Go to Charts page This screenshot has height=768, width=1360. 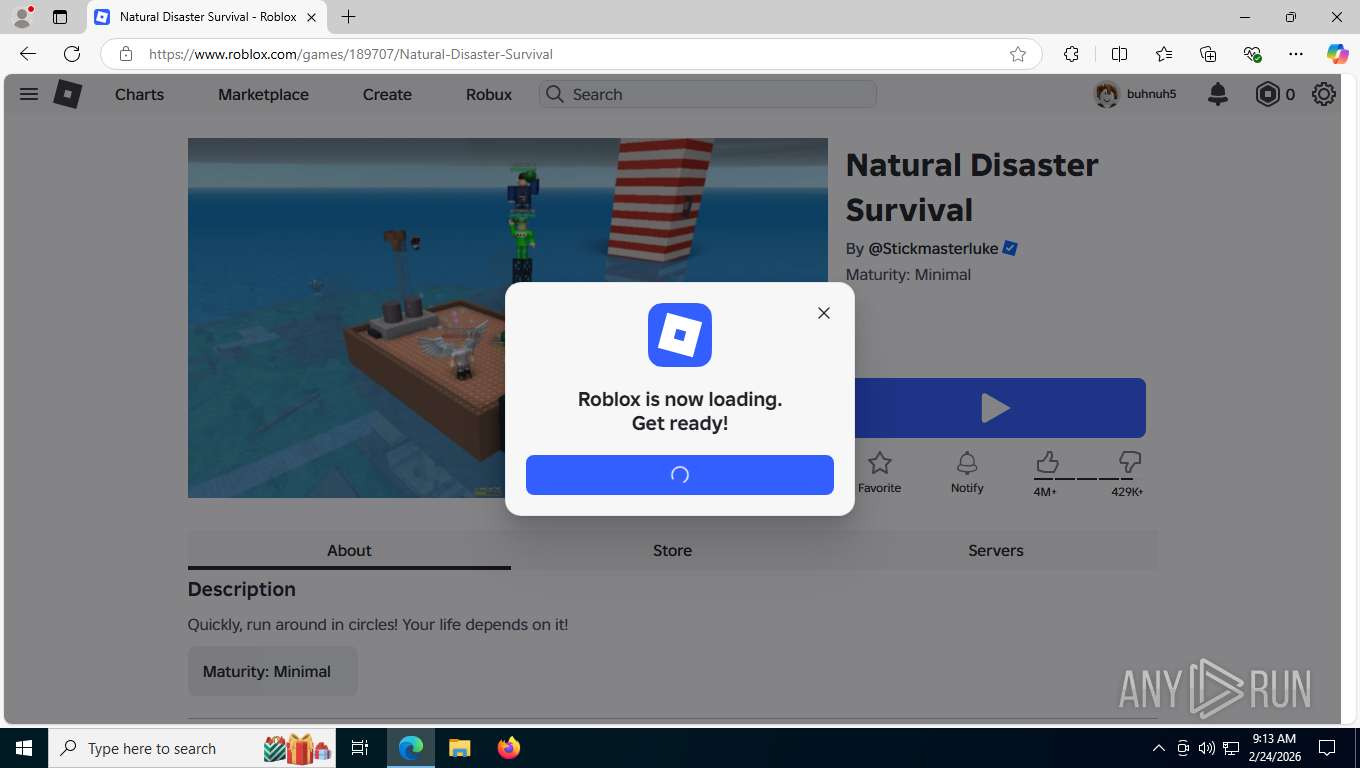[139, 94]
